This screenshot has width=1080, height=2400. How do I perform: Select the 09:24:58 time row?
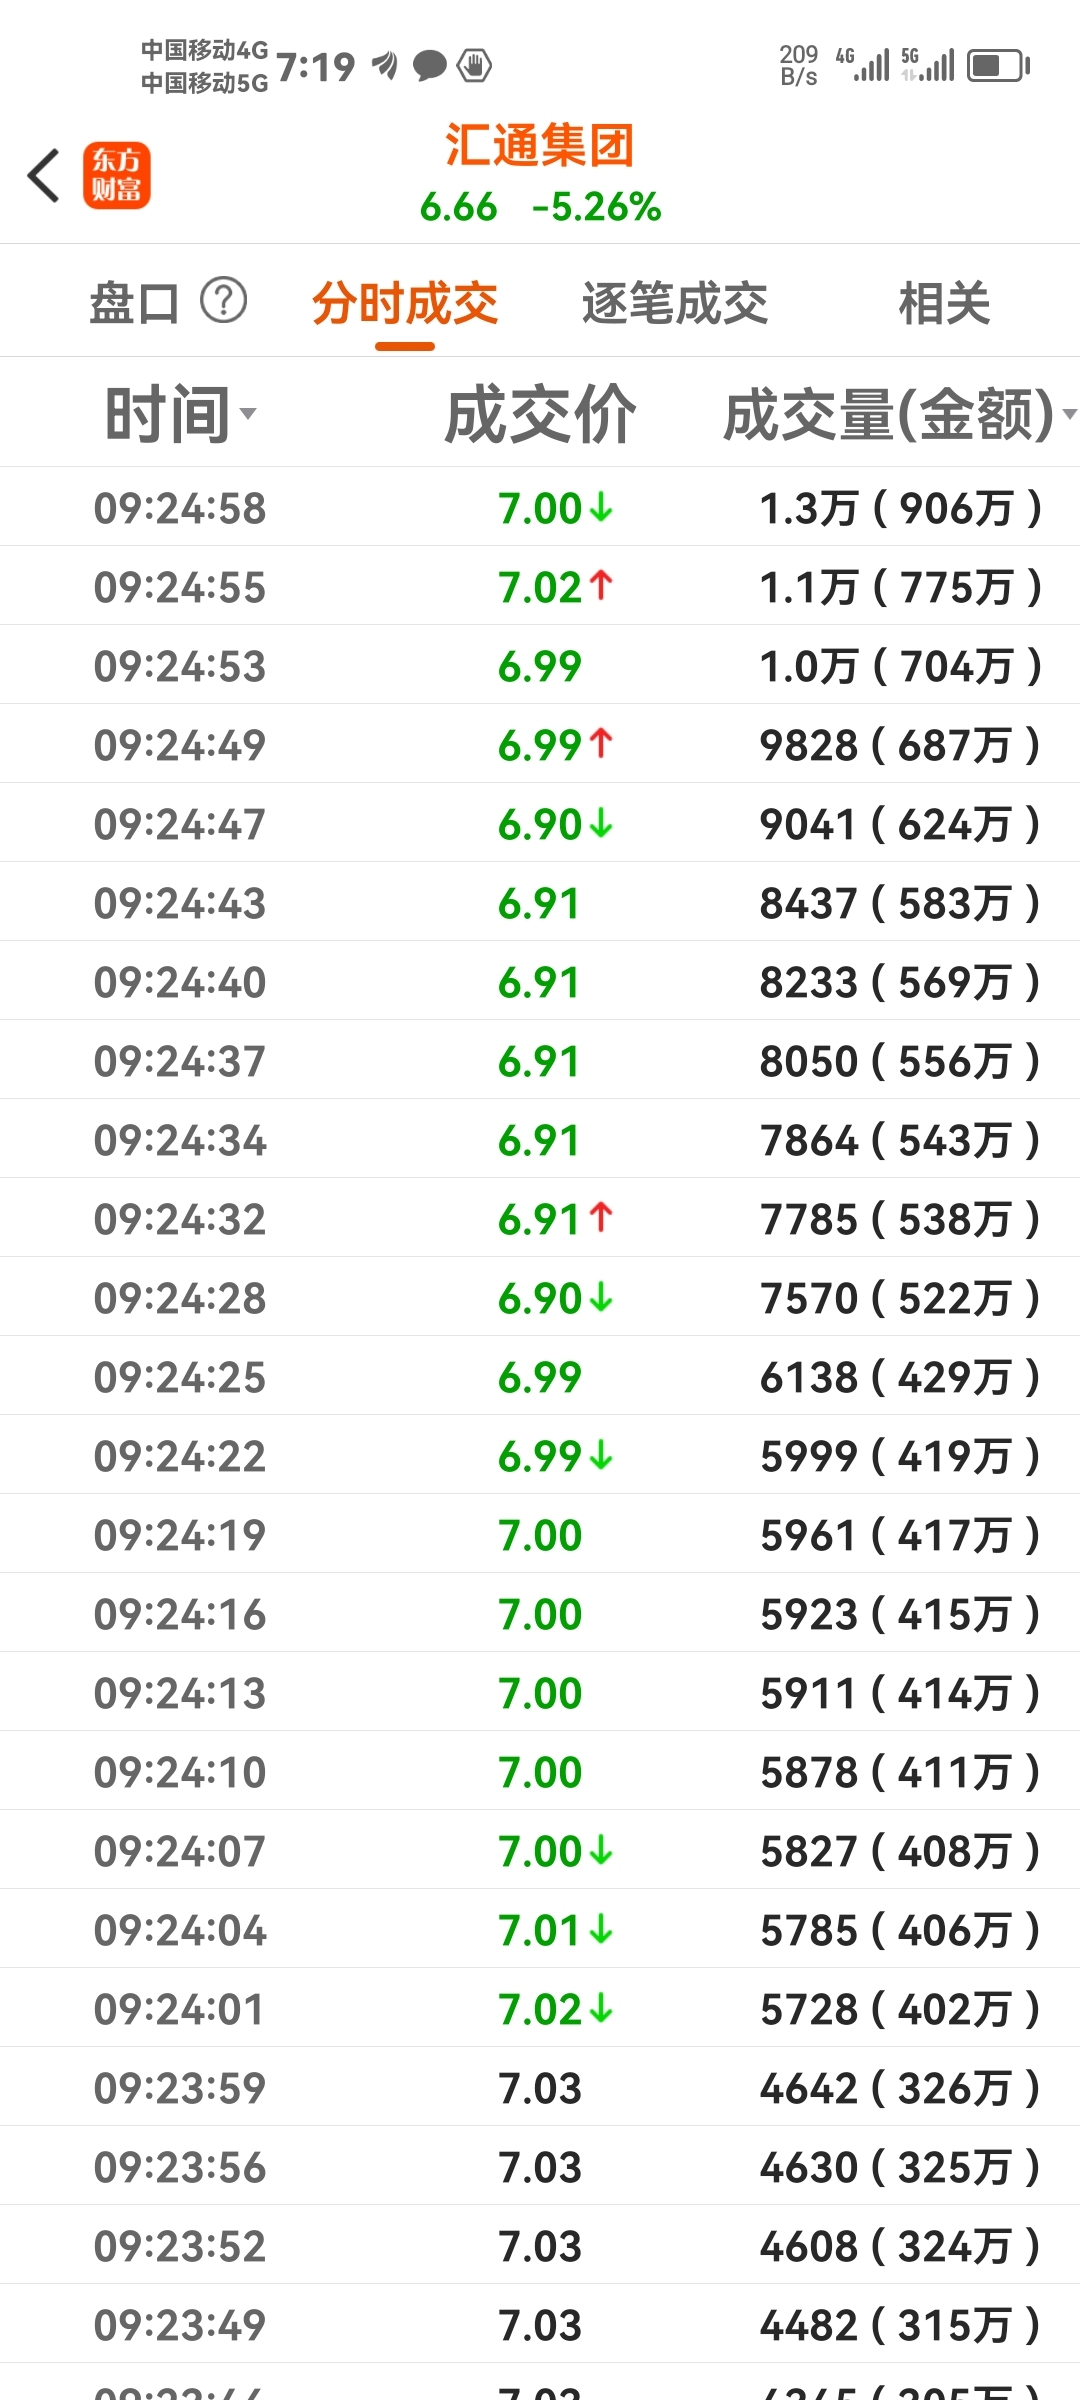tap(540, 507)
